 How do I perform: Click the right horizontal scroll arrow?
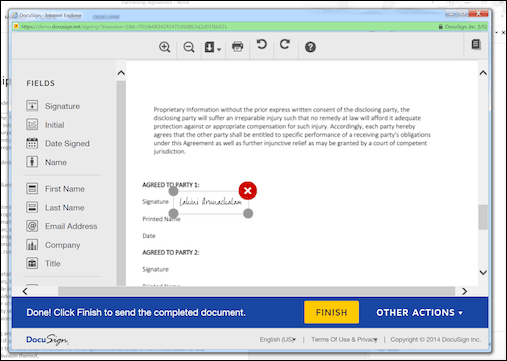pyautogui.click(x=464, y=291)
